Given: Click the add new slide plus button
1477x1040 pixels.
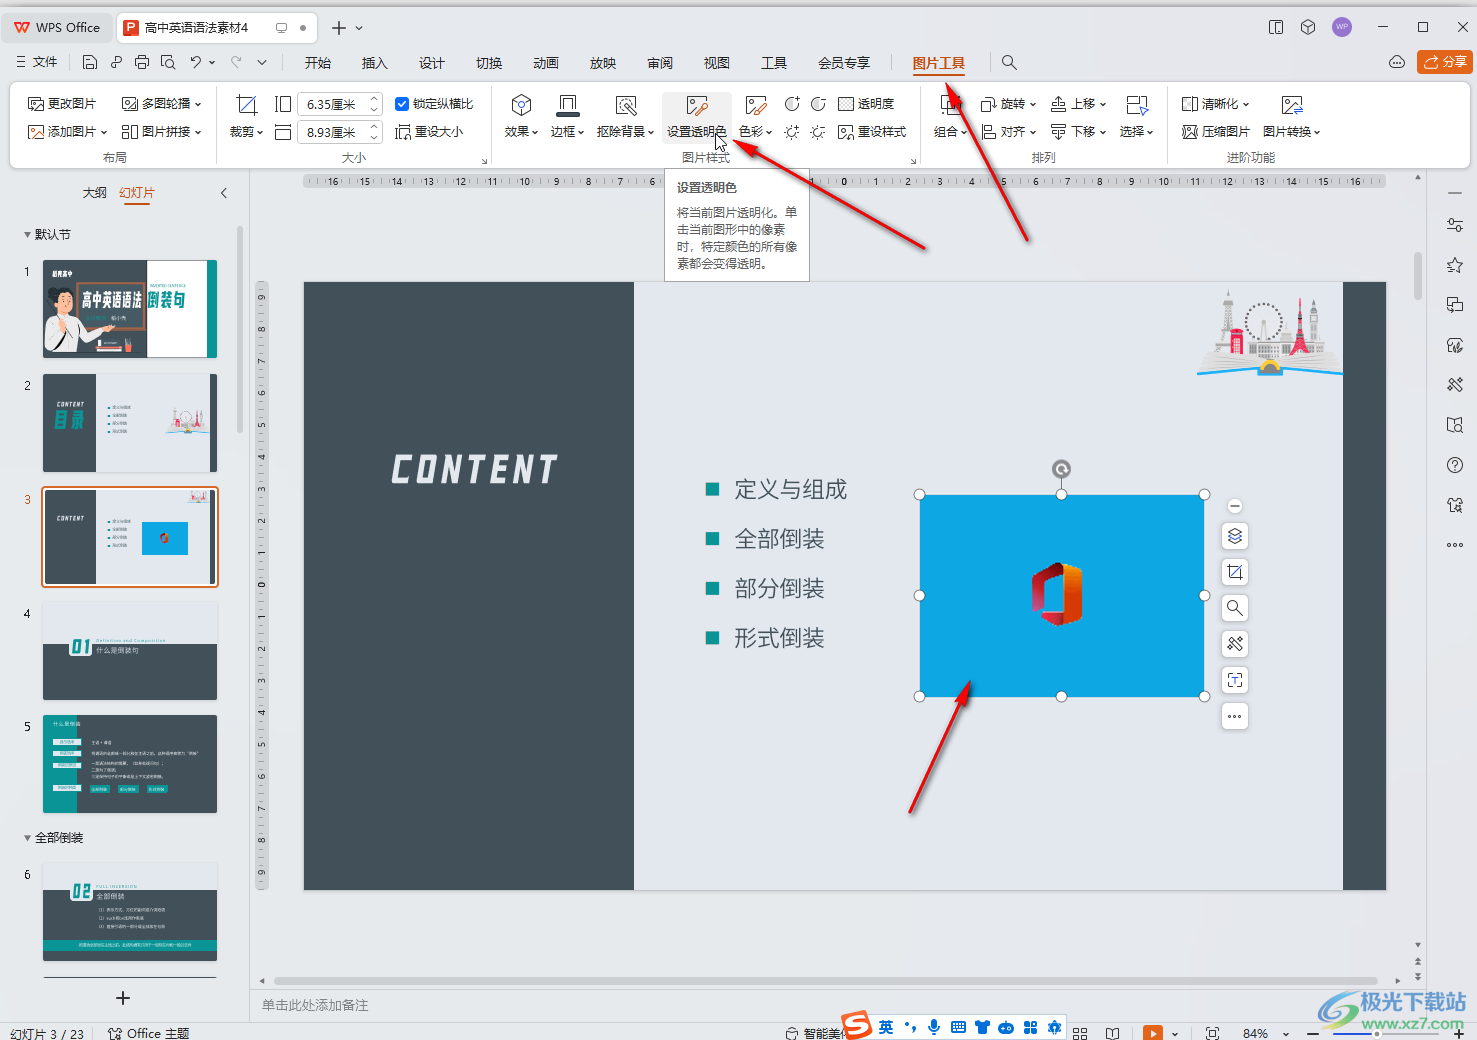Looking at the screenshot, I should coord(123,998).
